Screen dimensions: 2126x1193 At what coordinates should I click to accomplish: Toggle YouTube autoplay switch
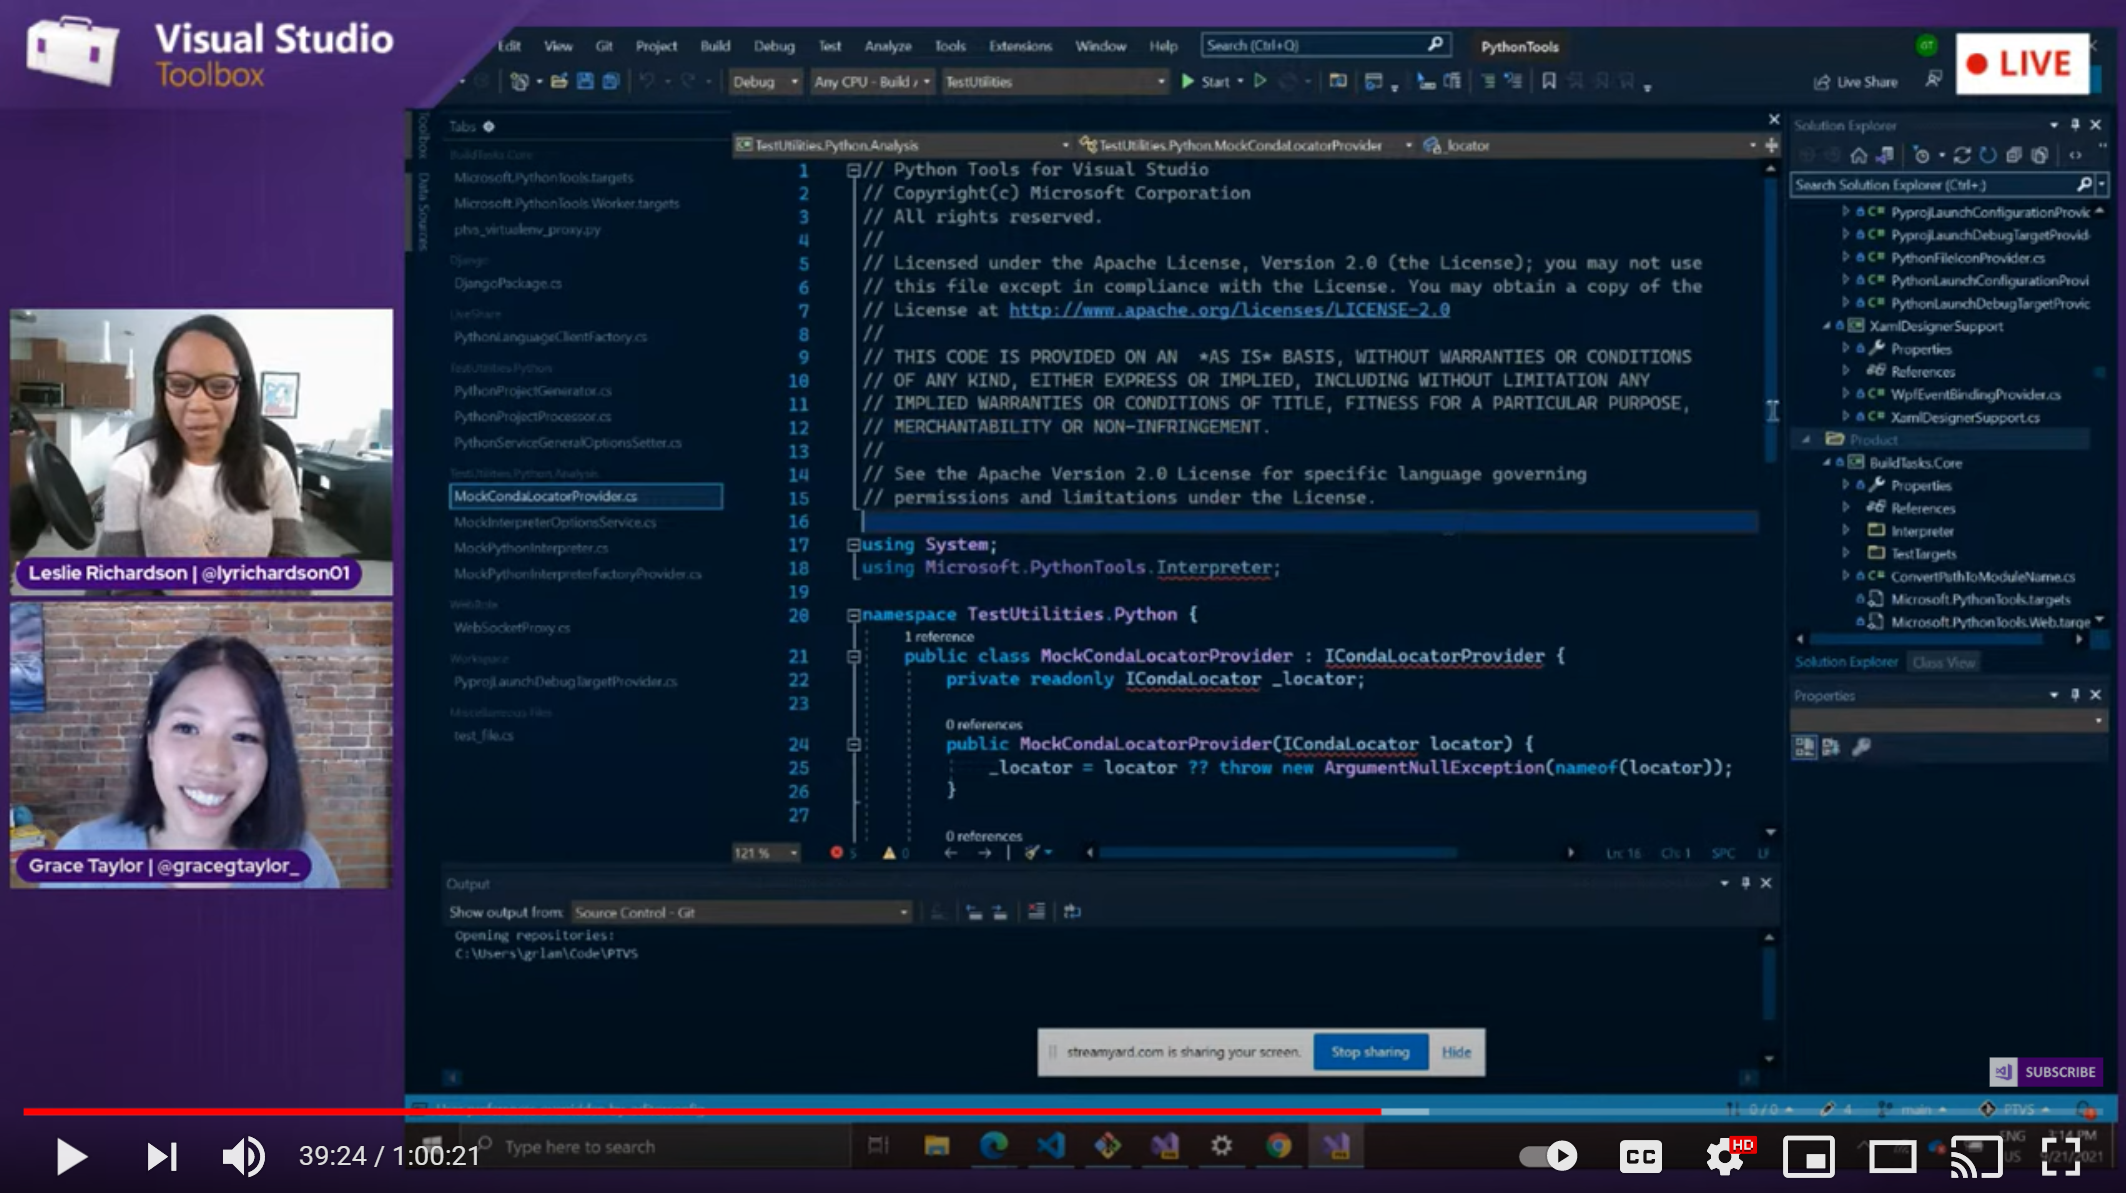(x=1548, y=1156)
